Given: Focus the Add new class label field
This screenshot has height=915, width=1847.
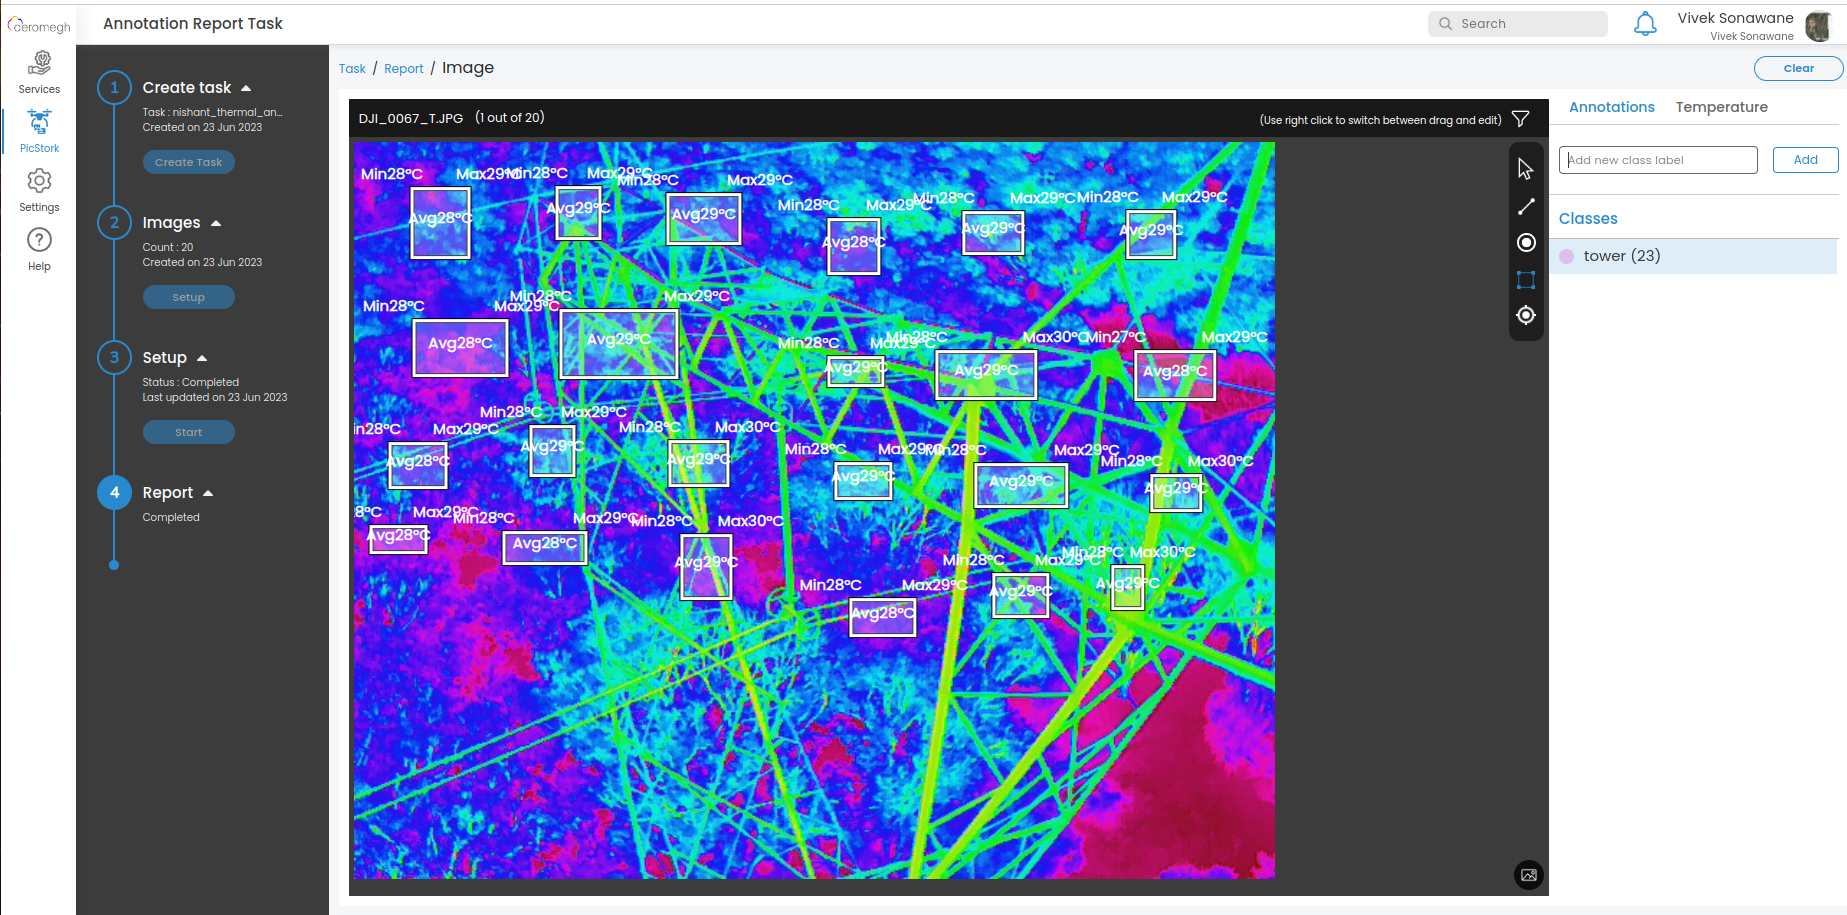Looking at the screenshot, I should tap(1657, 160).
